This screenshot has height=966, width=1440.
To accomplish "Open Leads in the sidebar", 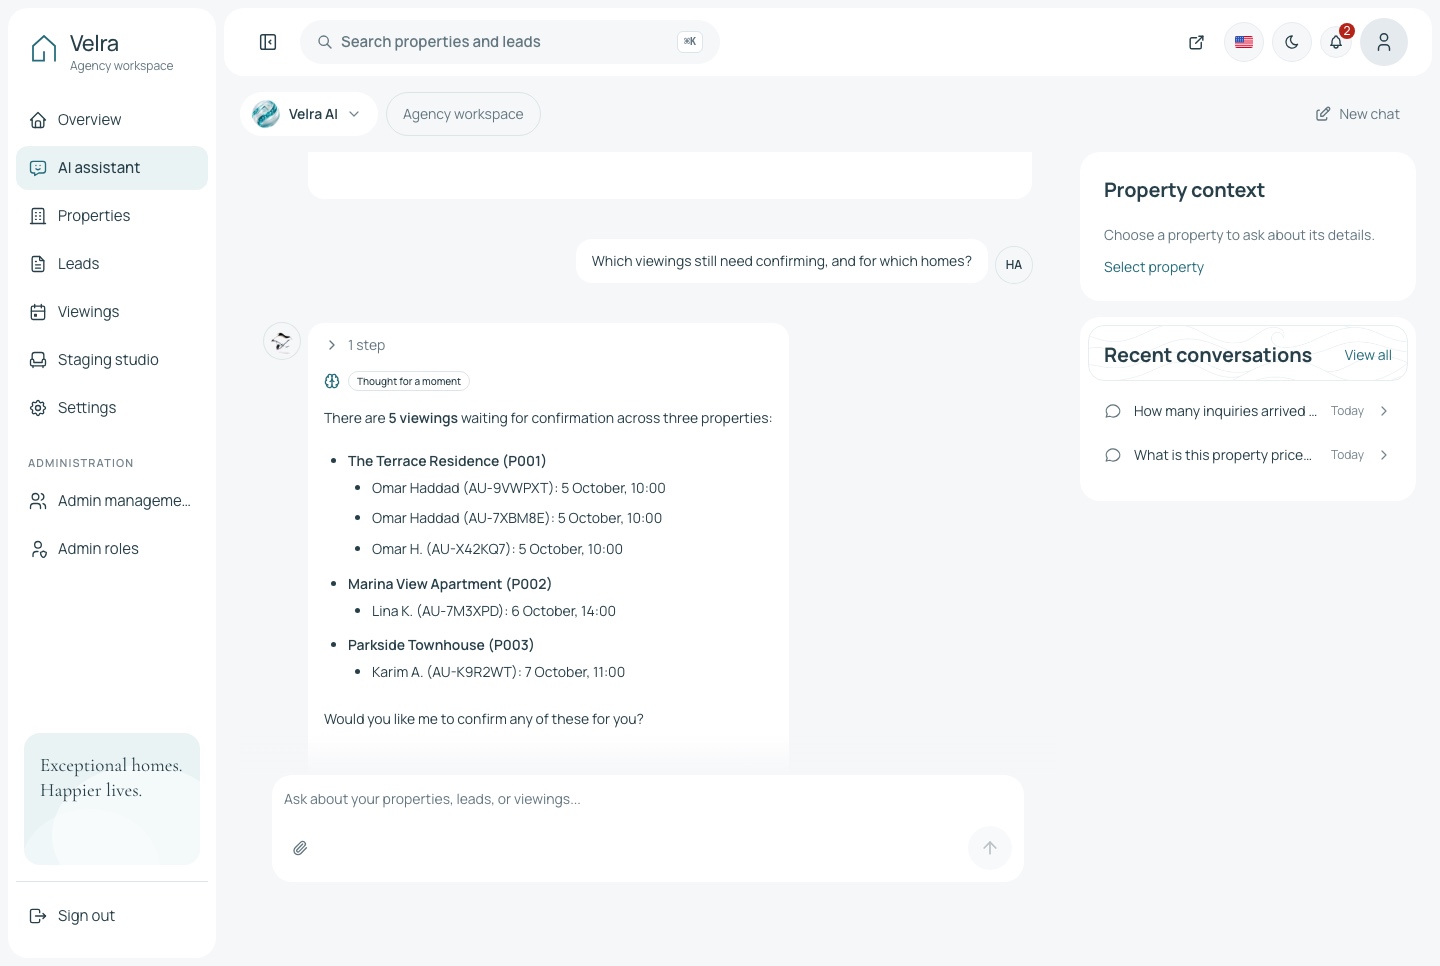I will pos(112,264).
